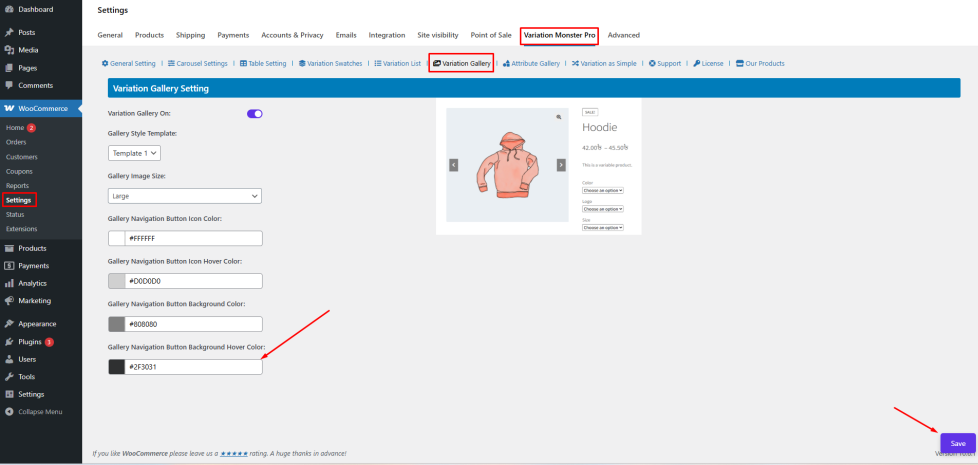
Task: Click the five-star rating link
Action: [234, 454]
